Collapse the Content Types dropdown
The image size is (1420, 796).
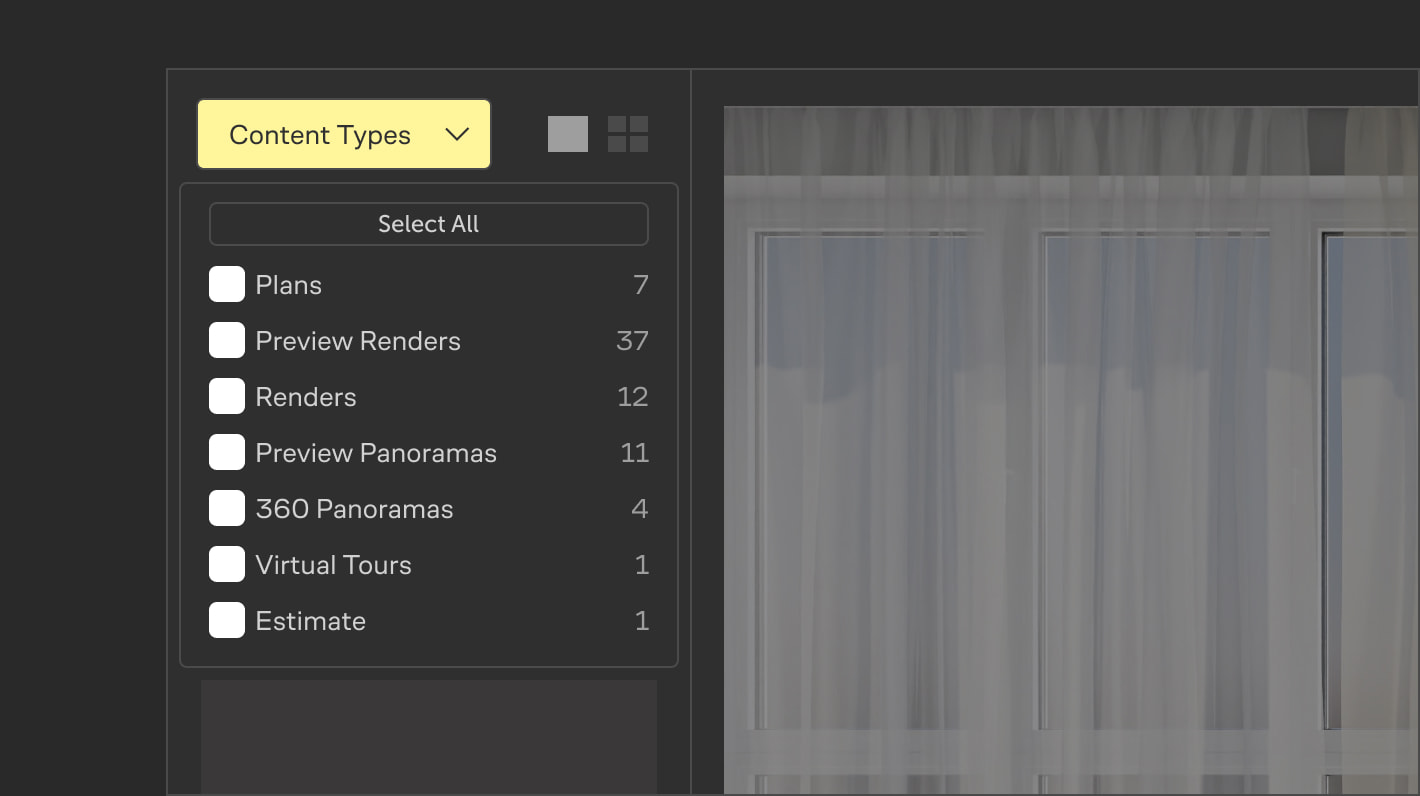coord(343,133)
